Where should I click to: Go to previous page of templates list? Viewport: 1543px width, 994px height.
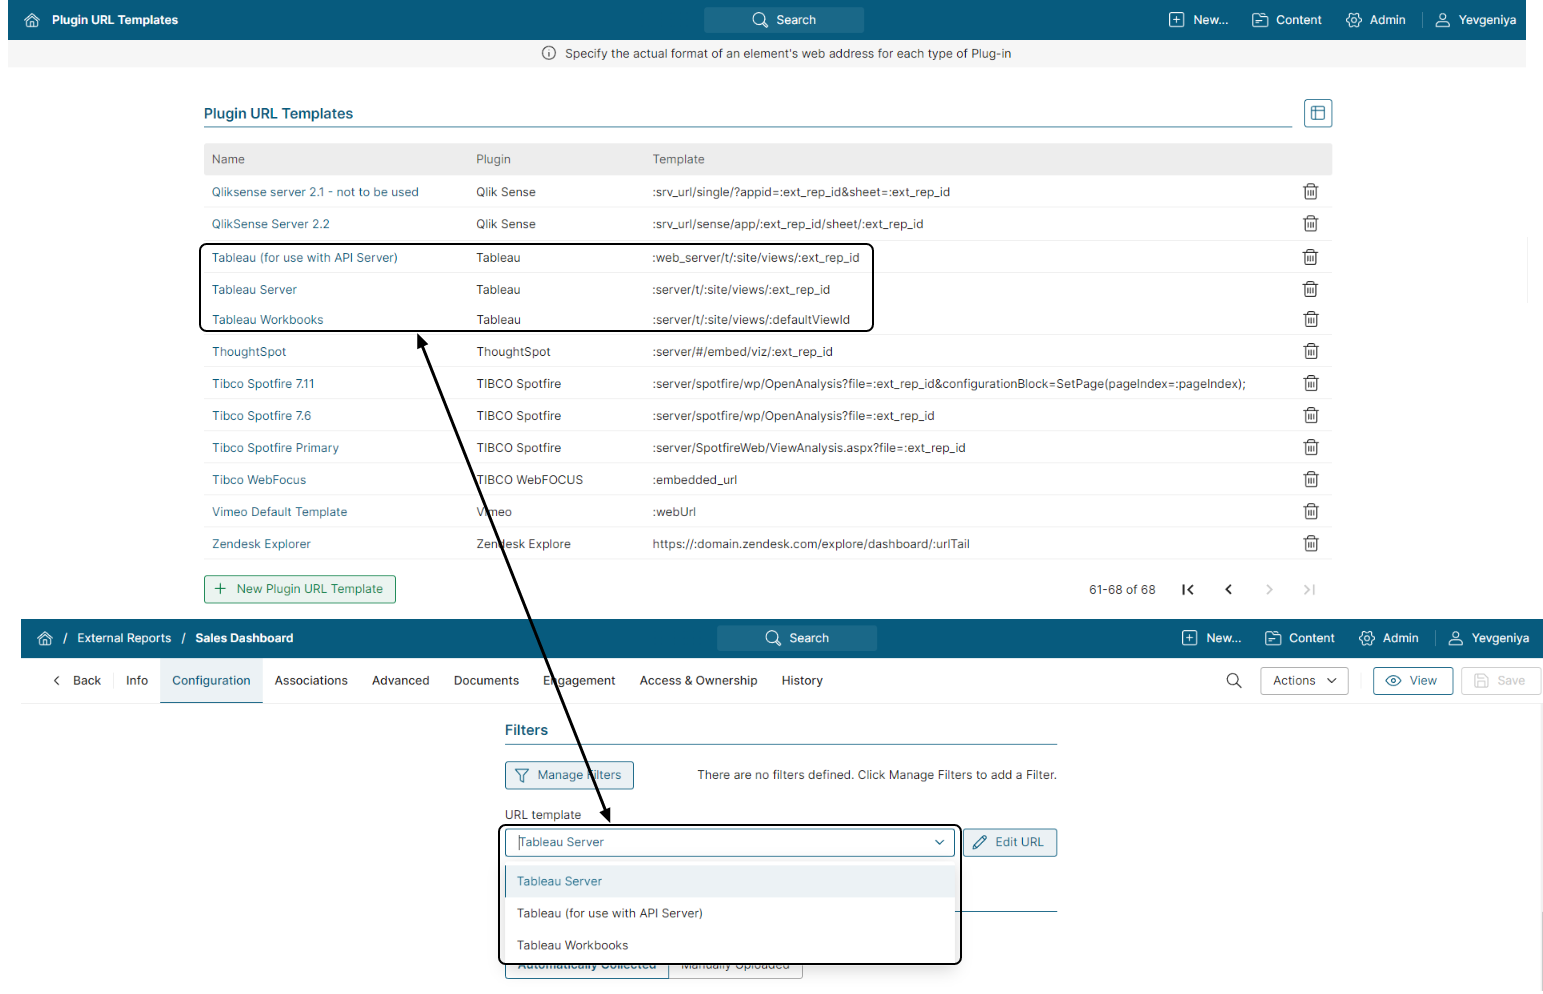tap(1229, 590)
